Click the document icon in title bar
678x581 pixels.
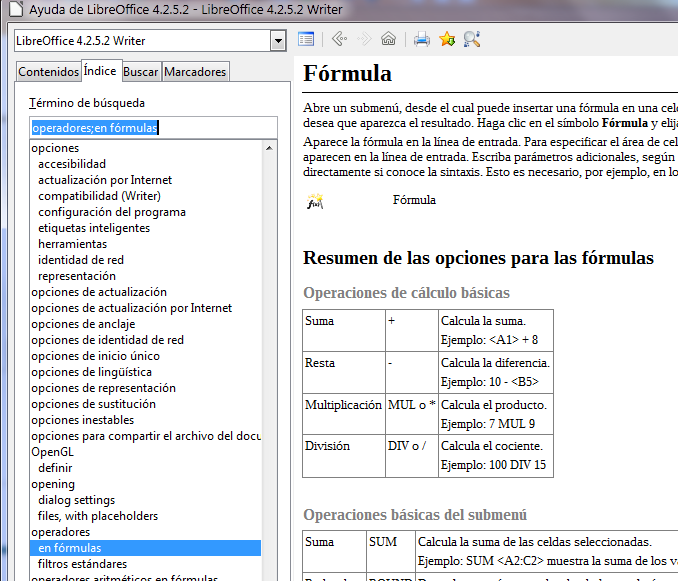click(16, 9)
